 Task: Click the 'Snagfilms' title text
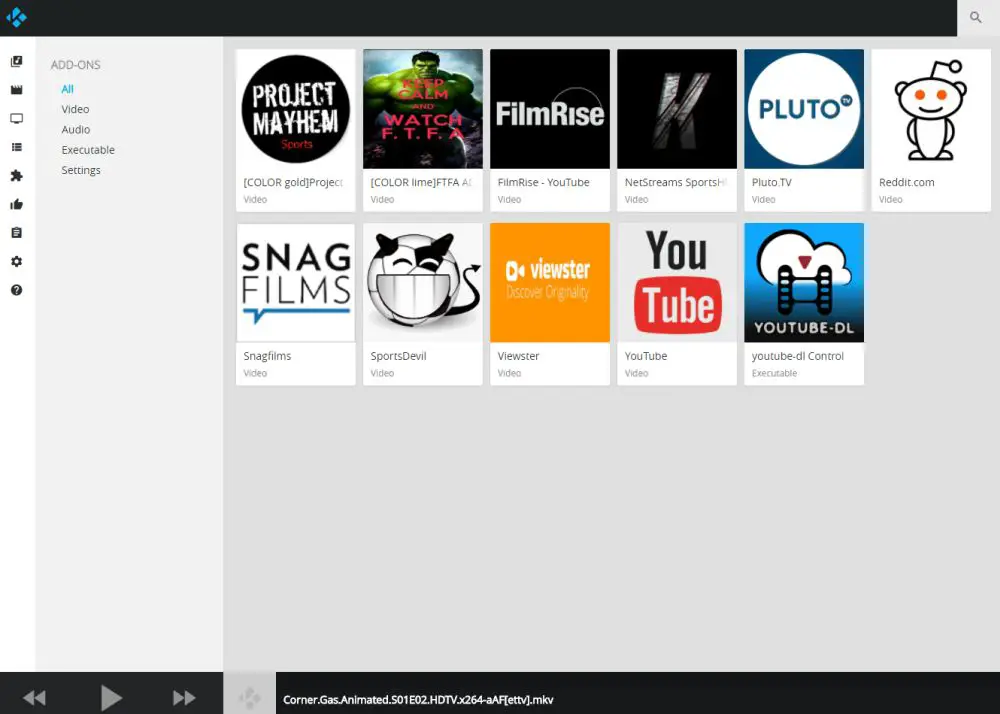coord(267,356)
